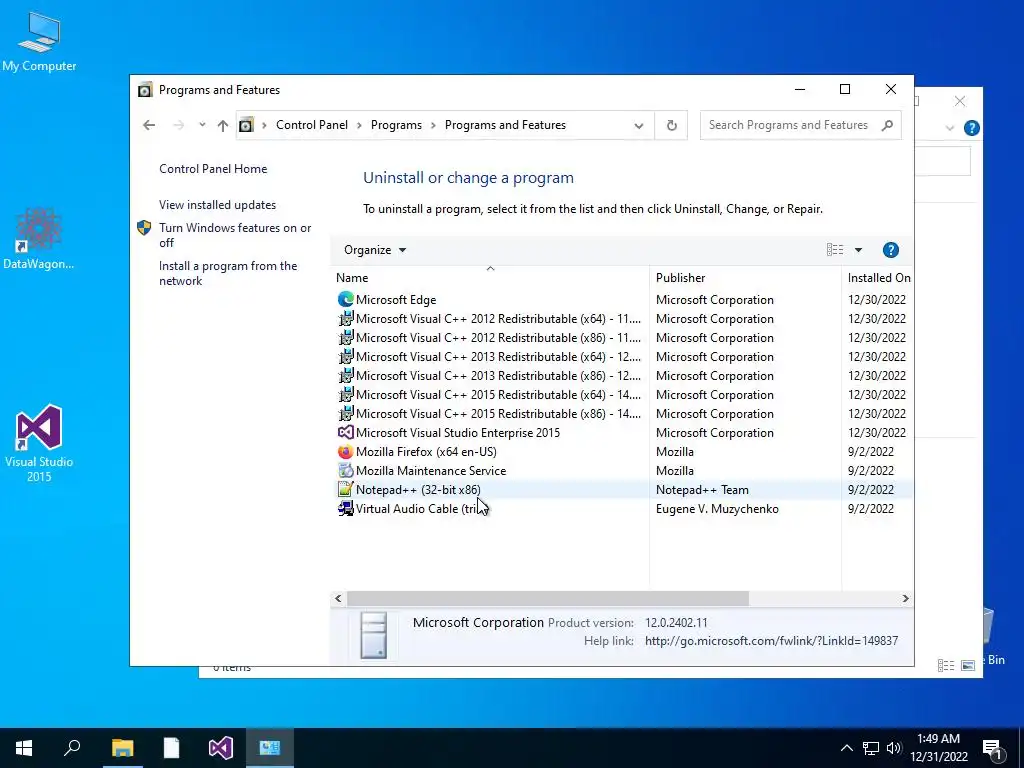
Task: Open the My Computer desktop icon
Action: [x=39, y=42]
